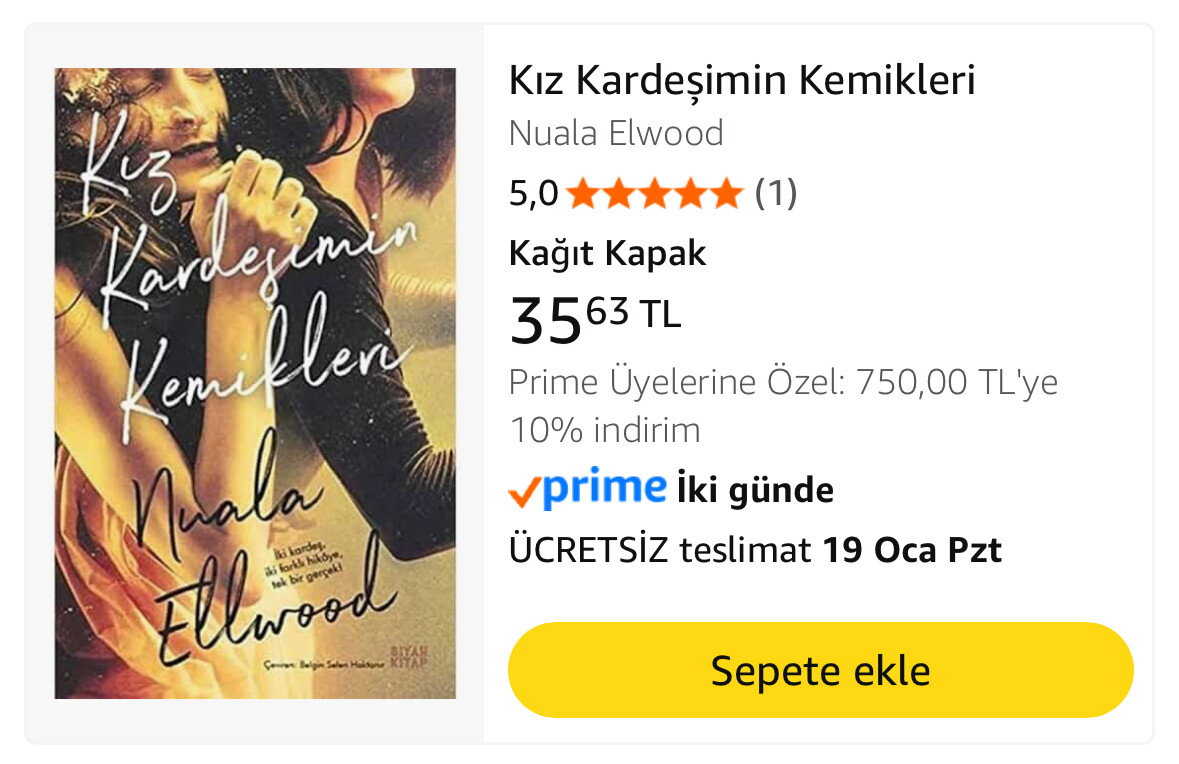This screenshot has width=1179, height=764.
Task: Click the blue prime logo text
Action: (604, 487)
